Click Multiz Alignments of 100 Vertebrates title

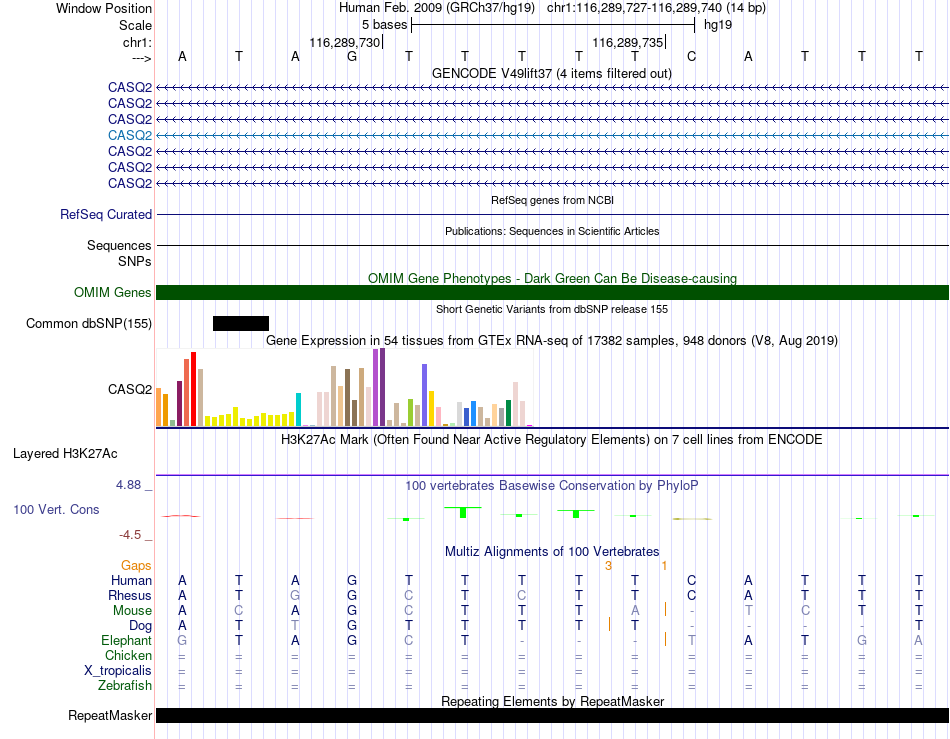[552, 551]
